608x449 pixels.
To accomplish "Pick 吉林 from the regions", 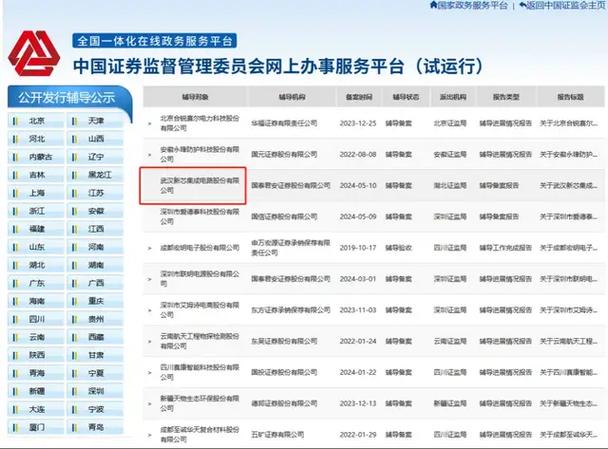I will [36, 175].
